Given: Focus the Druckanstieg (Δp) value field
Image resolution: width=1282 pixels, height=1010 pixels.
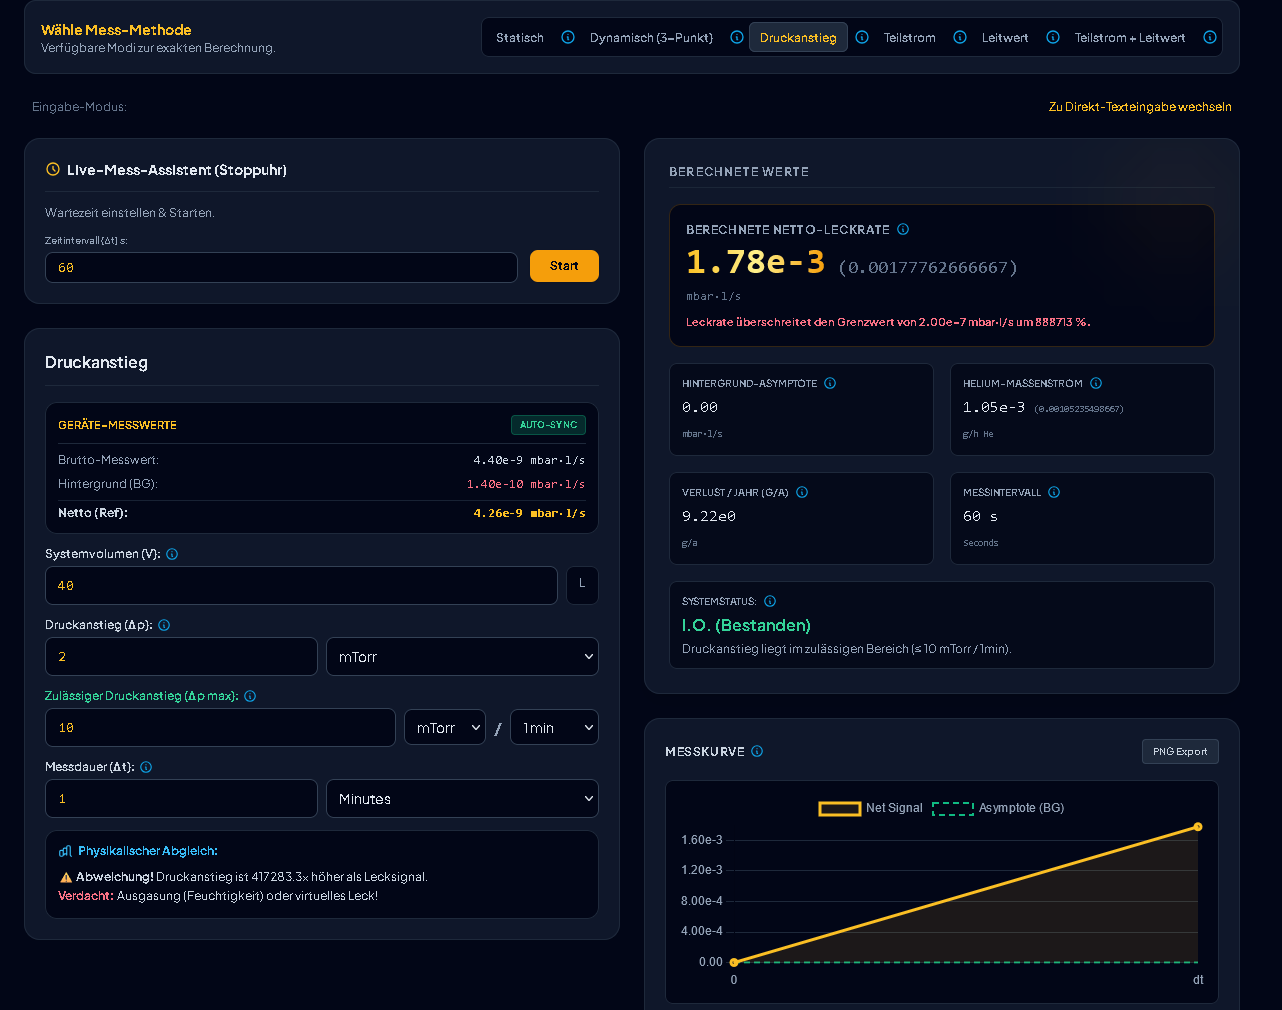Looking at the screenshot, I should coord(181,657).
